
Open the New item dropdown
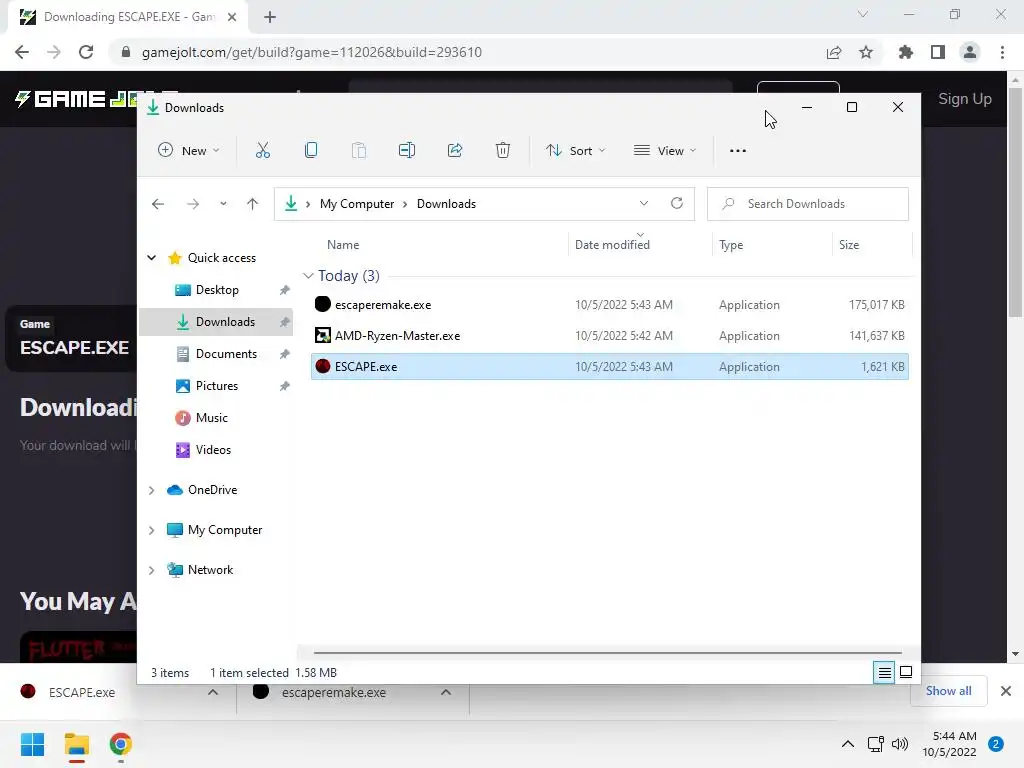(189, 151)
